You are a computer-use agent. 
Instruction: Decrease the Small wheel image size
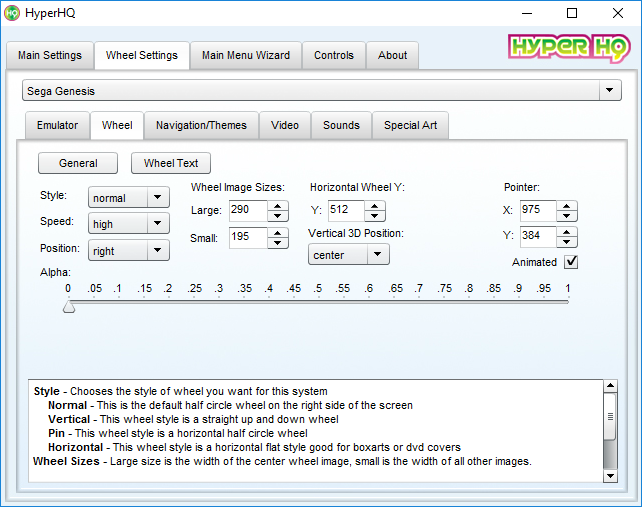coord(278,243)
